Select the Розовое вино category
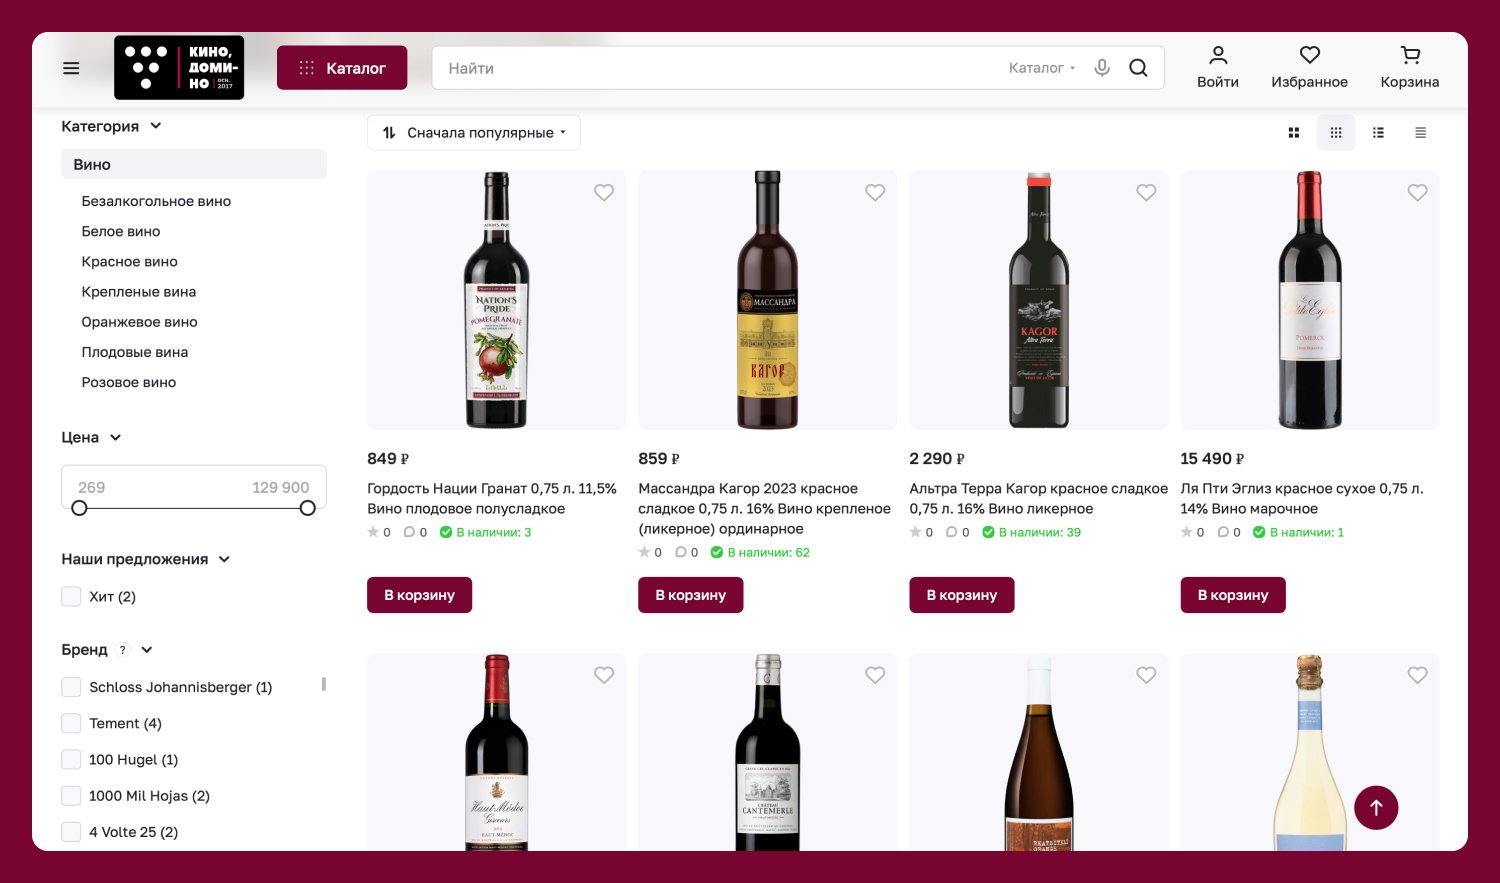Viewport: 1500px width, 883px height. 128,382
